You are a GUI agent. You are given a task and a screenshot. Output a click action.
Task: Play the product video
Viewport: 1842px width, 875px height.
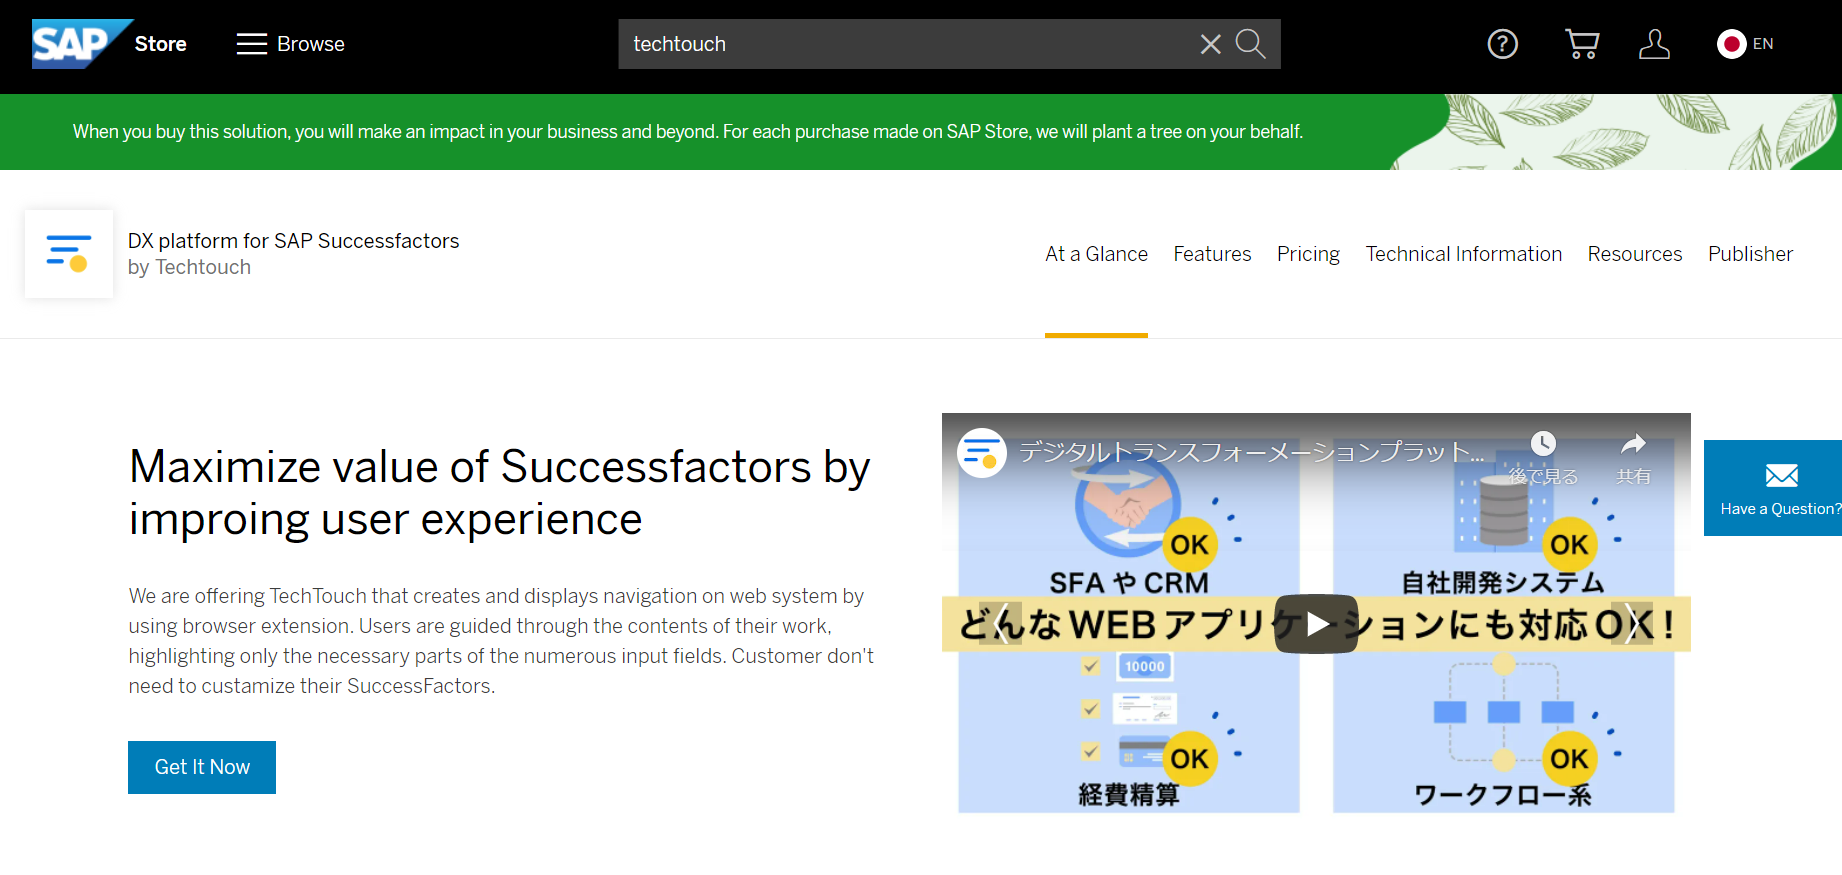point(1316,624)
